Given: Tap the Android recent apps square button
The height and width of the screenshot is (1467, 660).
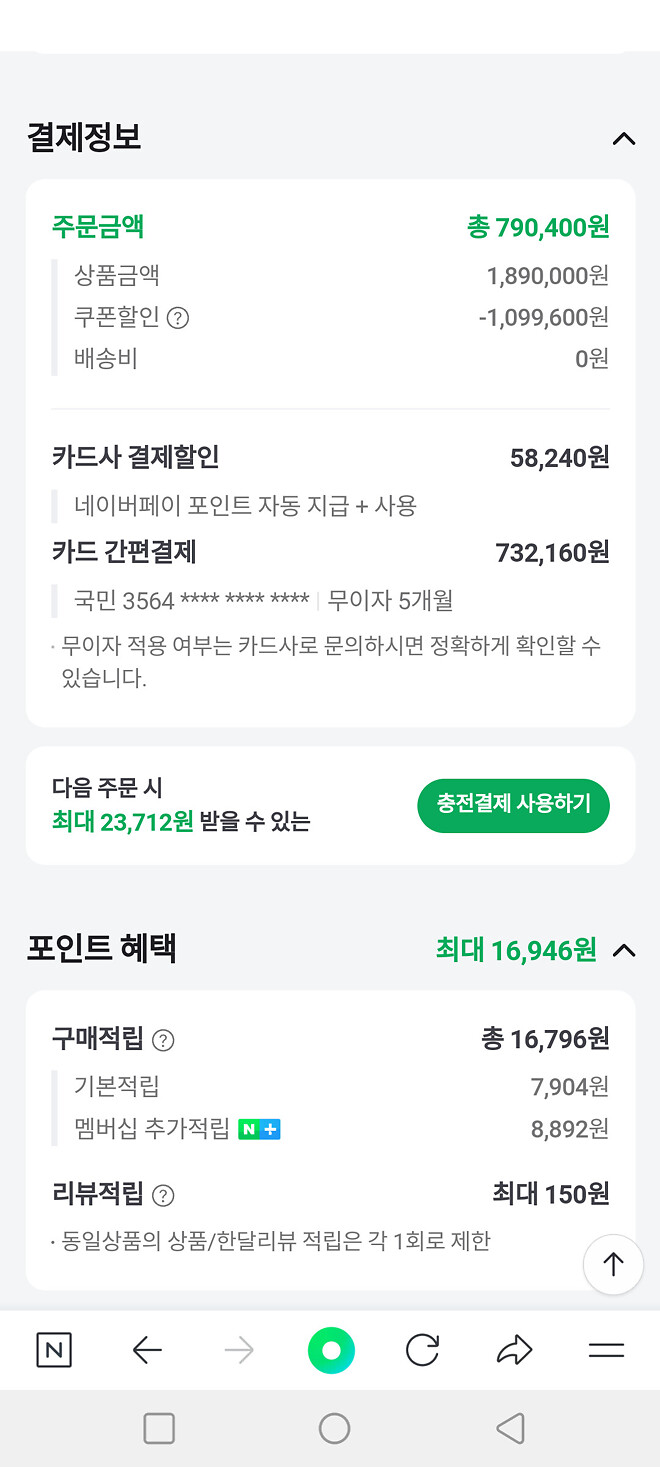Looking at the screenshot, I should click(159, 1428).
